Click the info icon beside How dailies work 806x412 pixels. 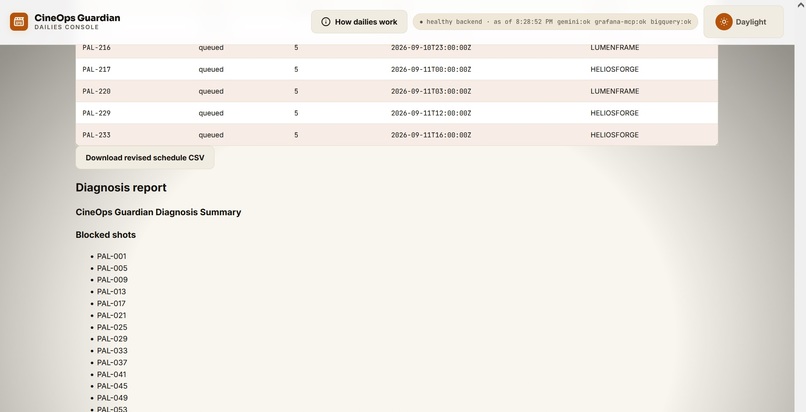pos(325,22)
